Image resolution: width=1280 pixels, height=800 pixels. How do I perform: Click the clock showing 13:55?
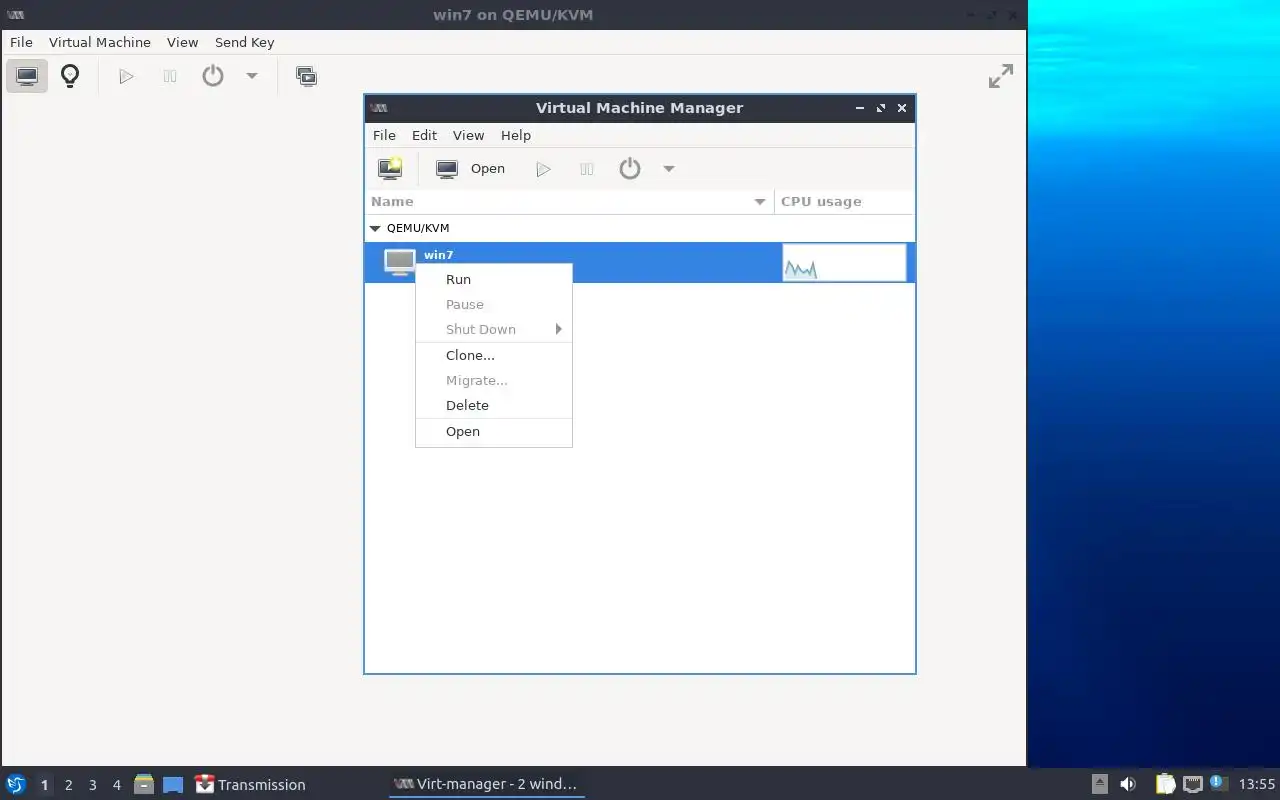click(1257, 784)
